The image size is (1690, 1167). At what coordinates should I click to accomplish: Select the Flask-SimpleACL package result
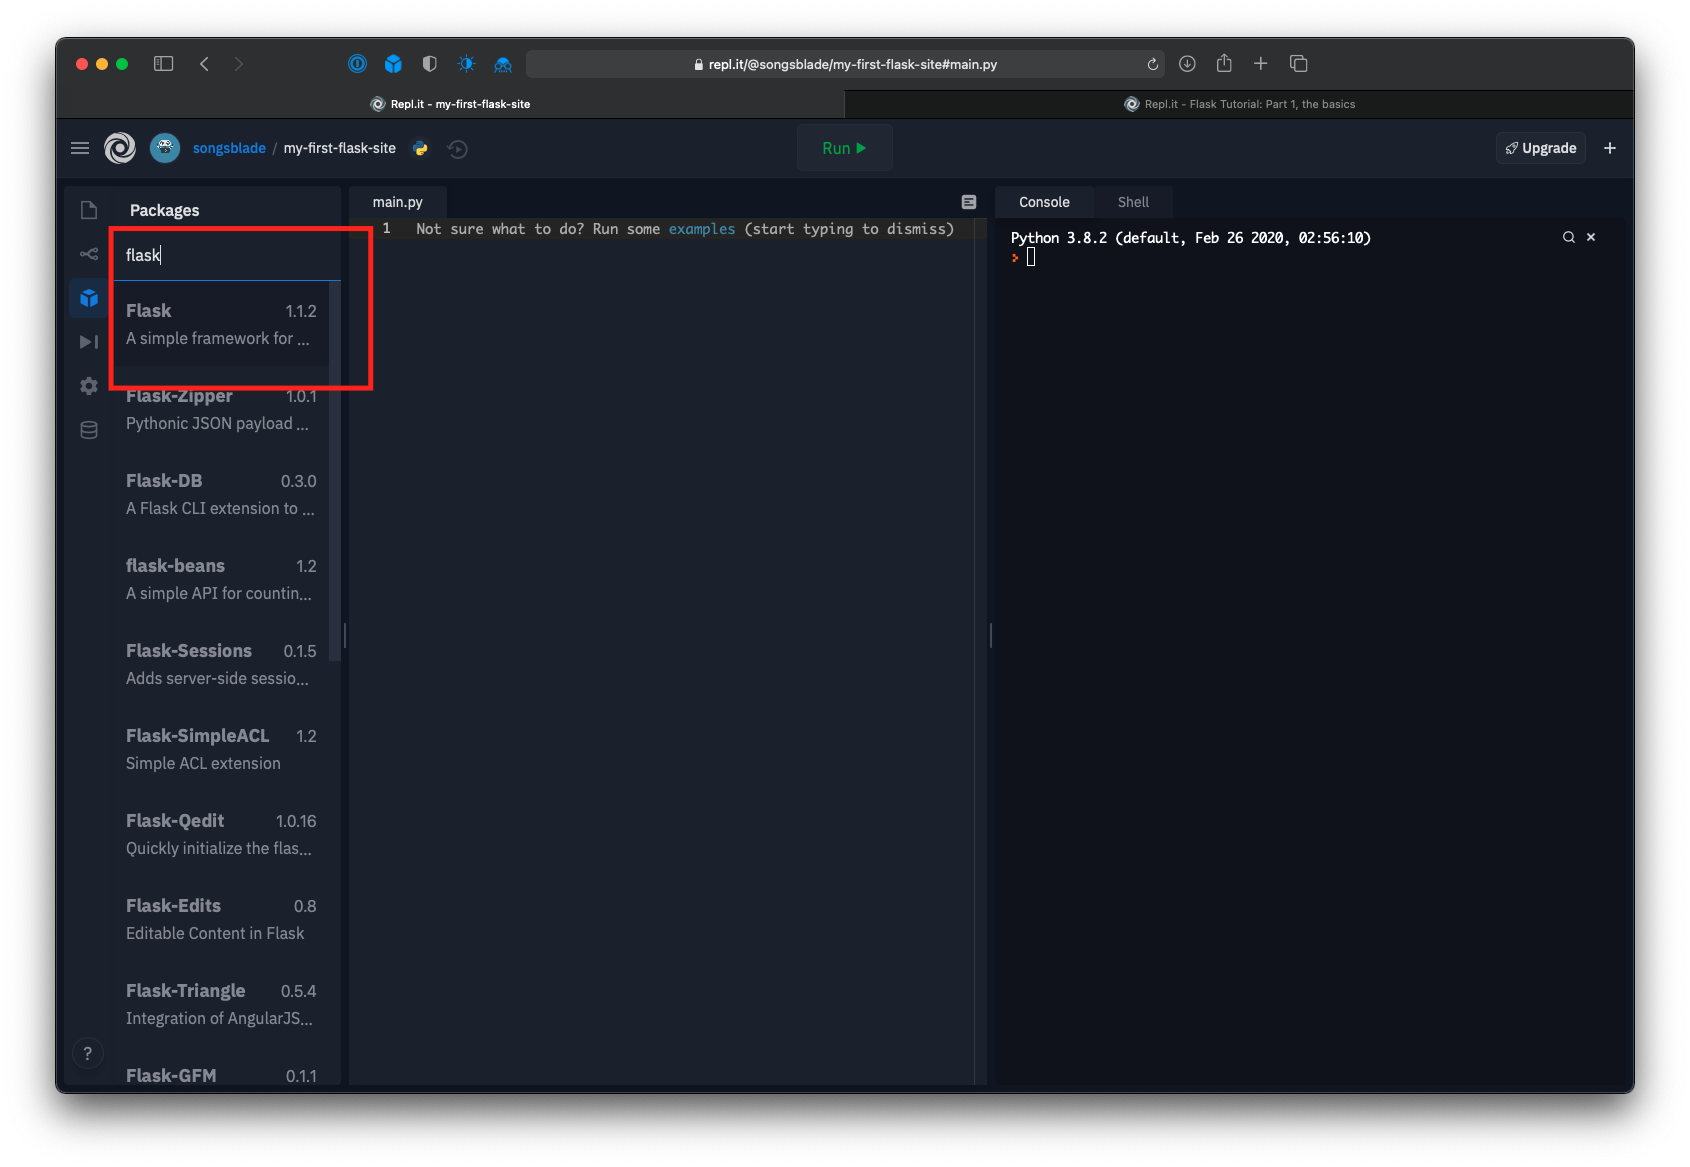pos(221,750)
